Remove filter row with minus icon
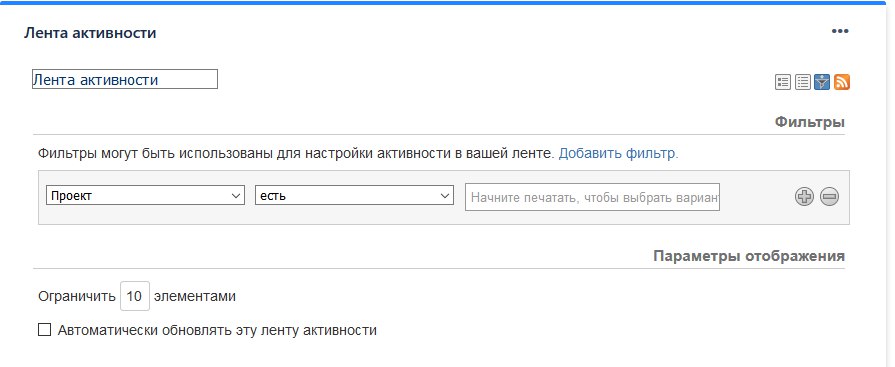 point(829,197)
